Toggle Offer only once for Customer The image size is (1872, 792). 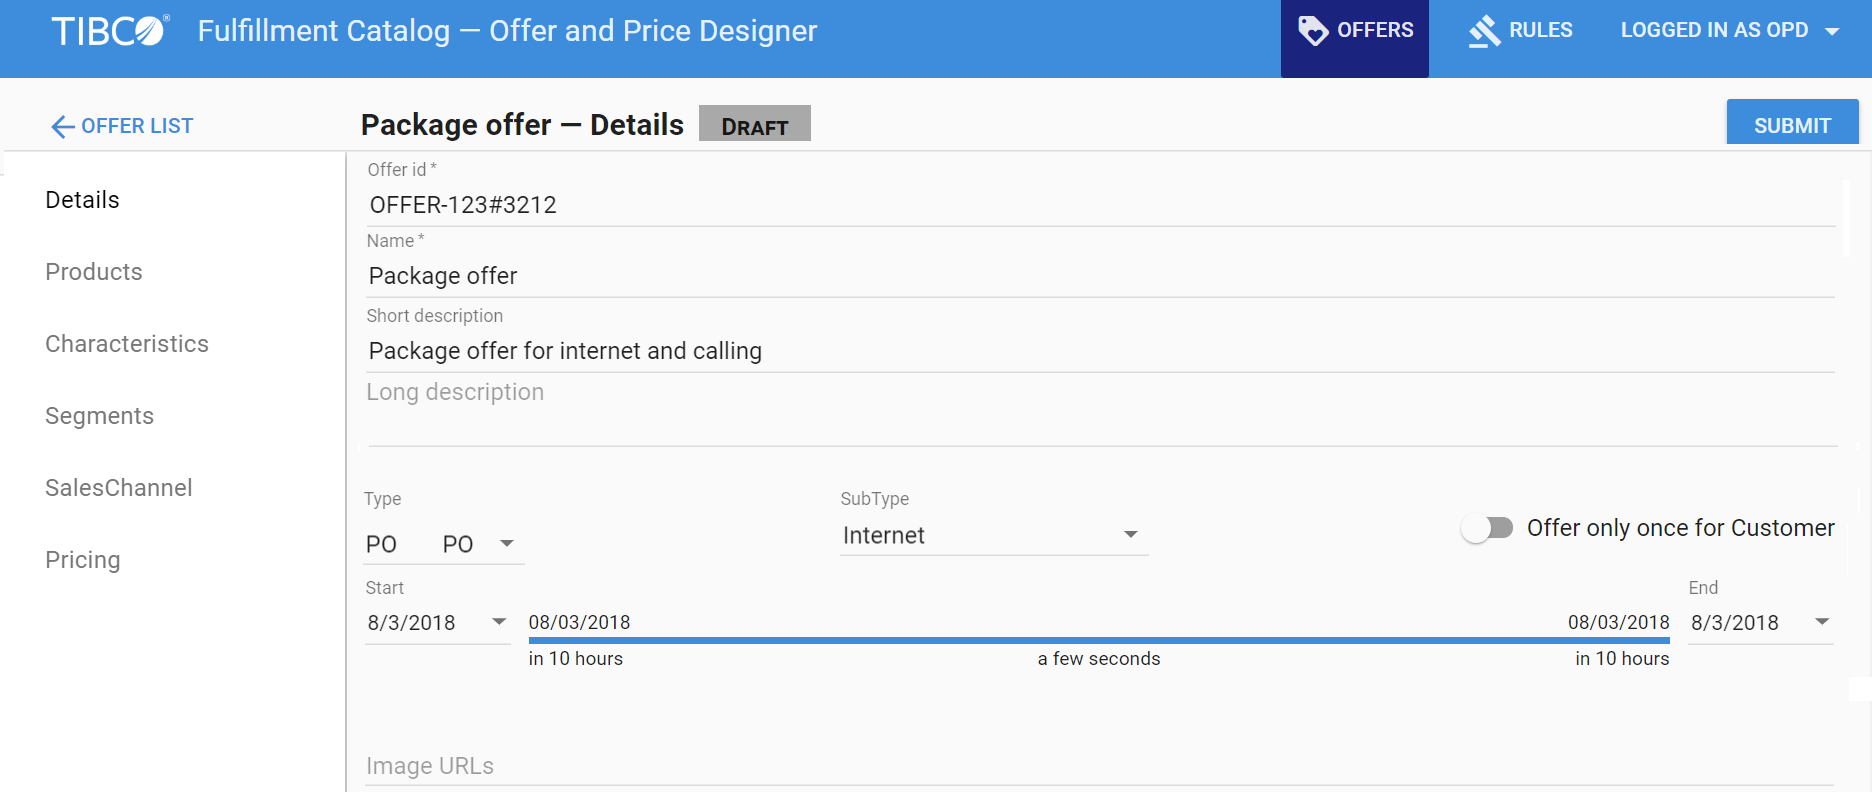pyautogui.click(x=1487, y=528)
